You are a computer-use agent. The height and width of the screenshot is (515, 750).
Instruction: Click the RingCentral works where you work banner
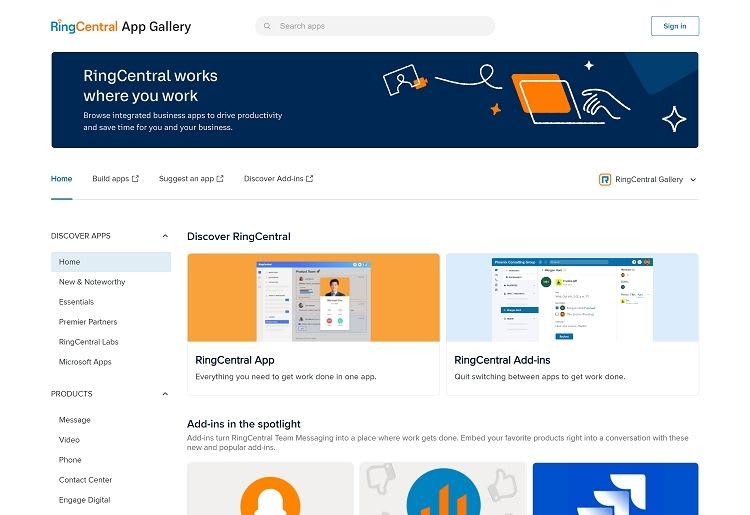pyautogui.click(x=375, y=100)
